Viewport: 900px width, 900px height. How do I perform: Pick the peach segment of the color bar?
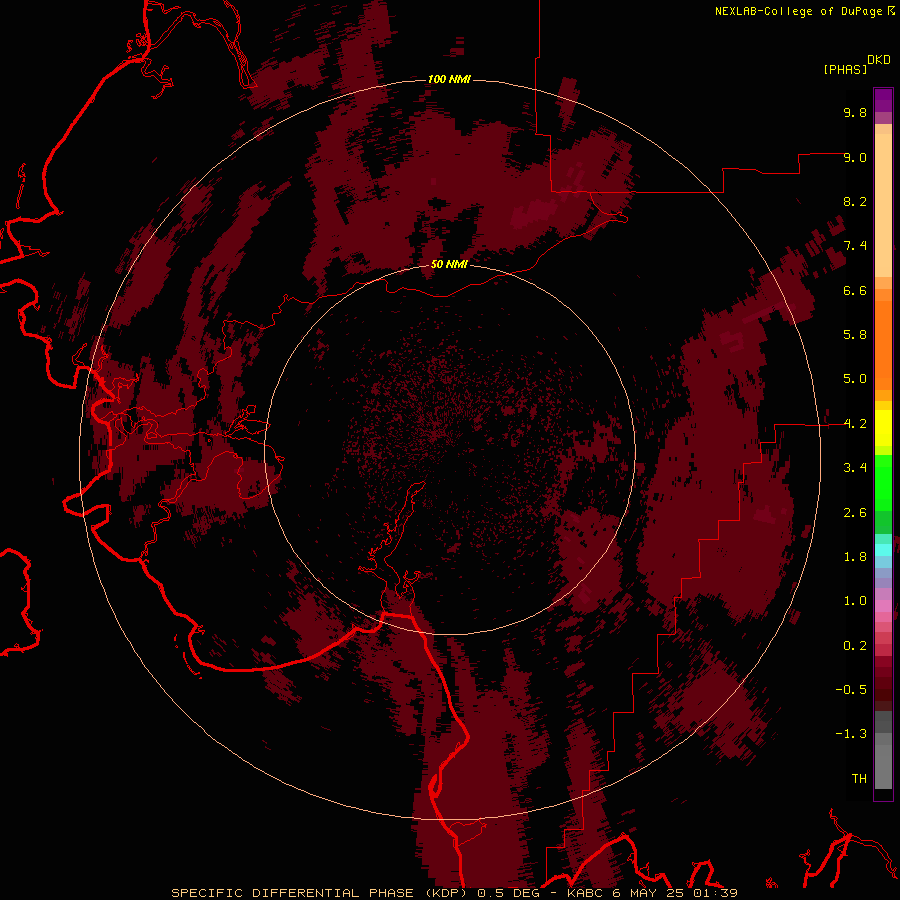pyautogui.click(x=883, y=207)
